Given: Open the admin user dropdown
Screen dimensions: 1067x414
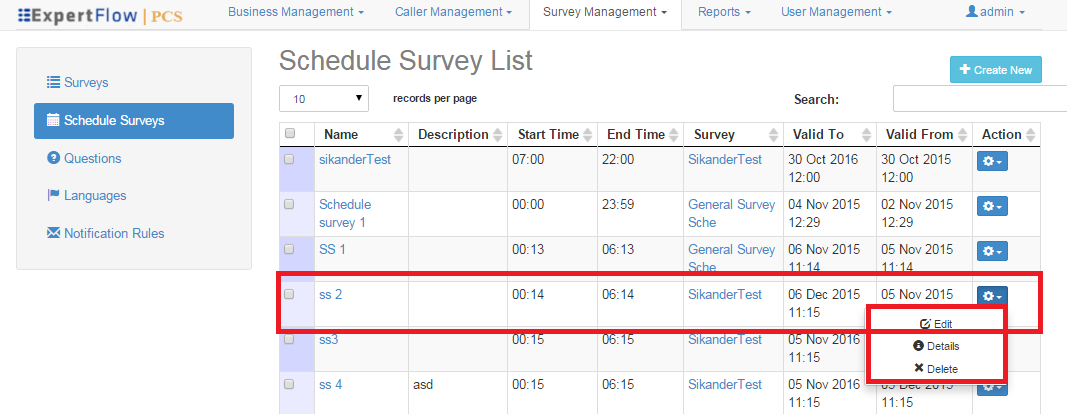Looking at the screenshot, I should (x=994, y=13).
